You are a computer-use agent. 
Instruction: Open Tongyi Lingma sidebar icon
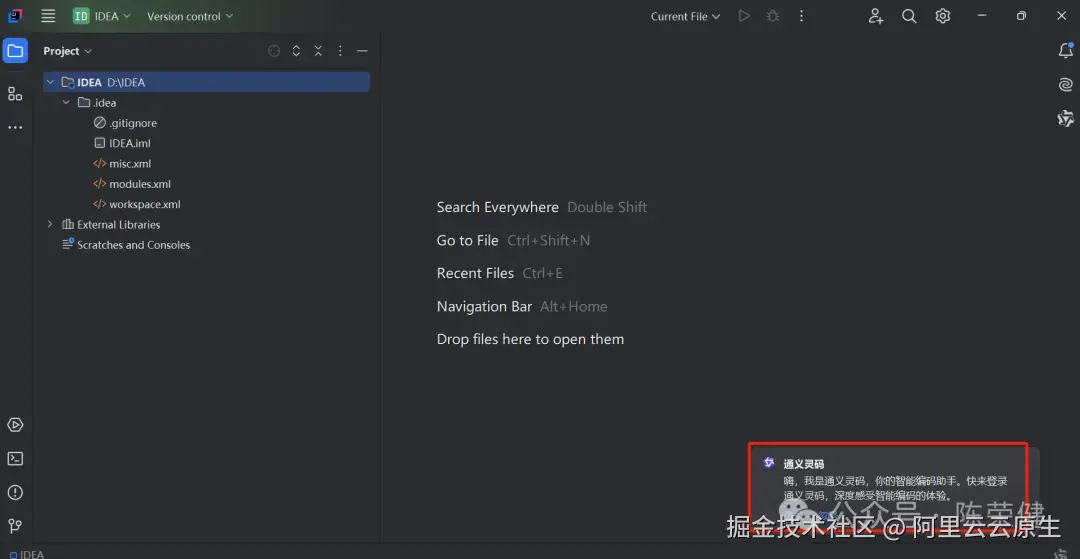point(1066,118)
